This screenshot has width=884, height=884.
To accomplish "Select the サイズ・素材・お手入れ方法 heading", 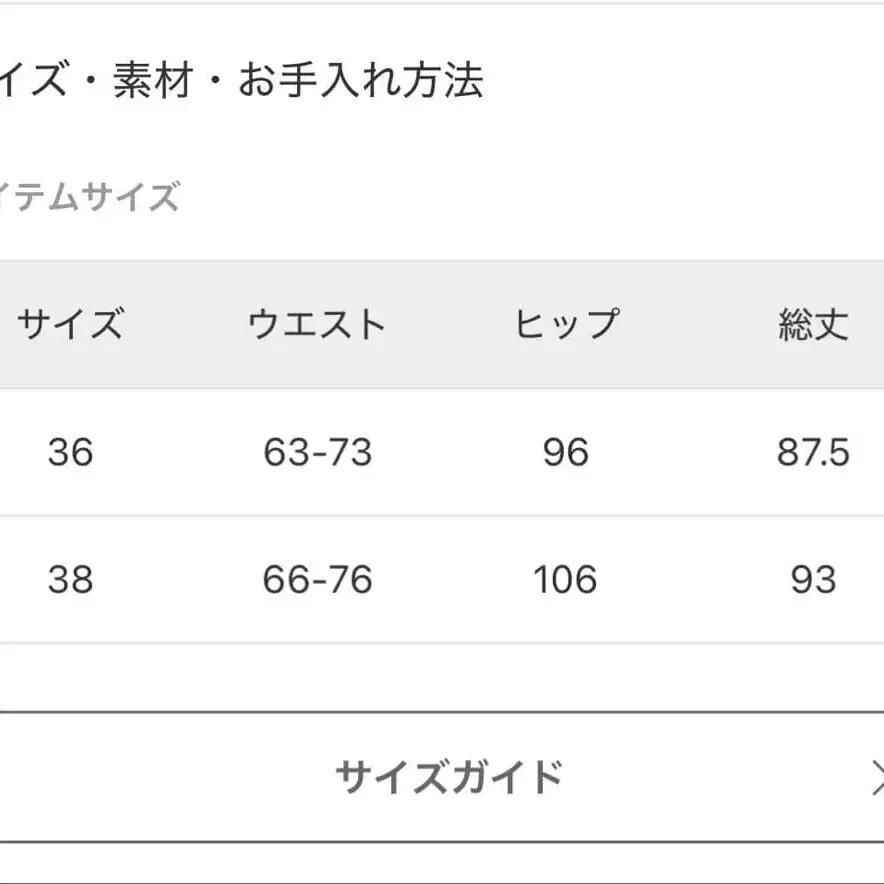I will pyautogui.click(x=240, y=83).
